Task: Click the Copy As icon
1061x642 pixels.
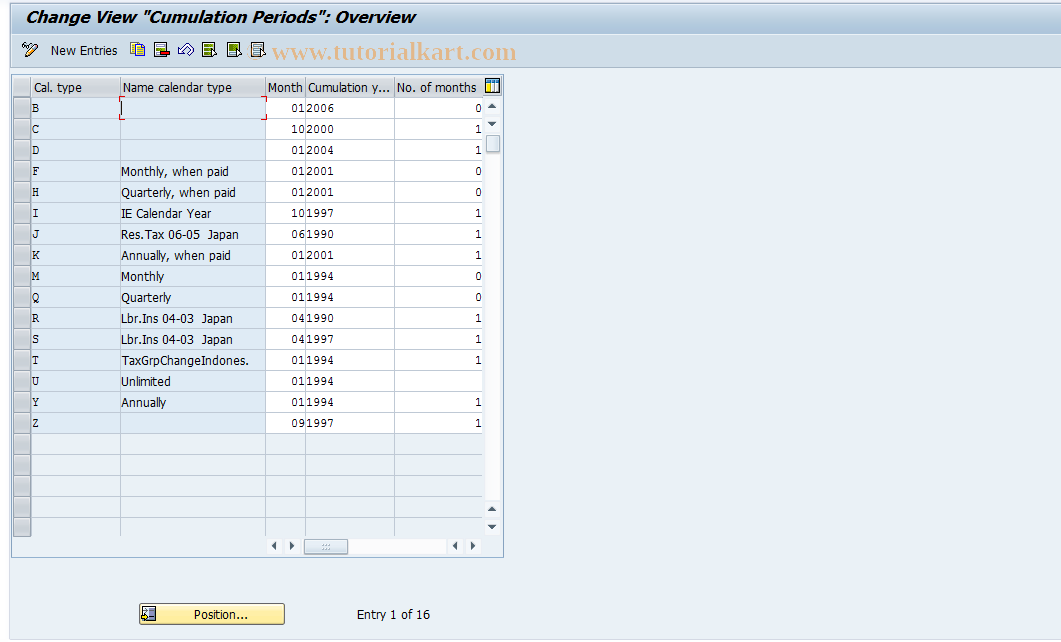Action: coord(137,49)
